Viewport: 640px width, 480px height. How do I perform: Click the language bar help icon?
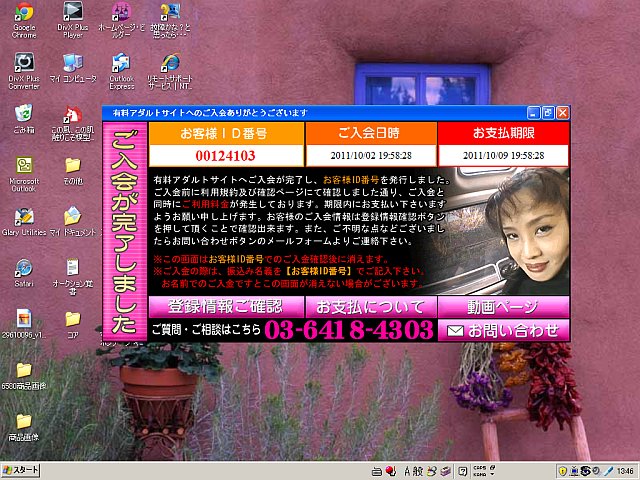click(462, 471)
